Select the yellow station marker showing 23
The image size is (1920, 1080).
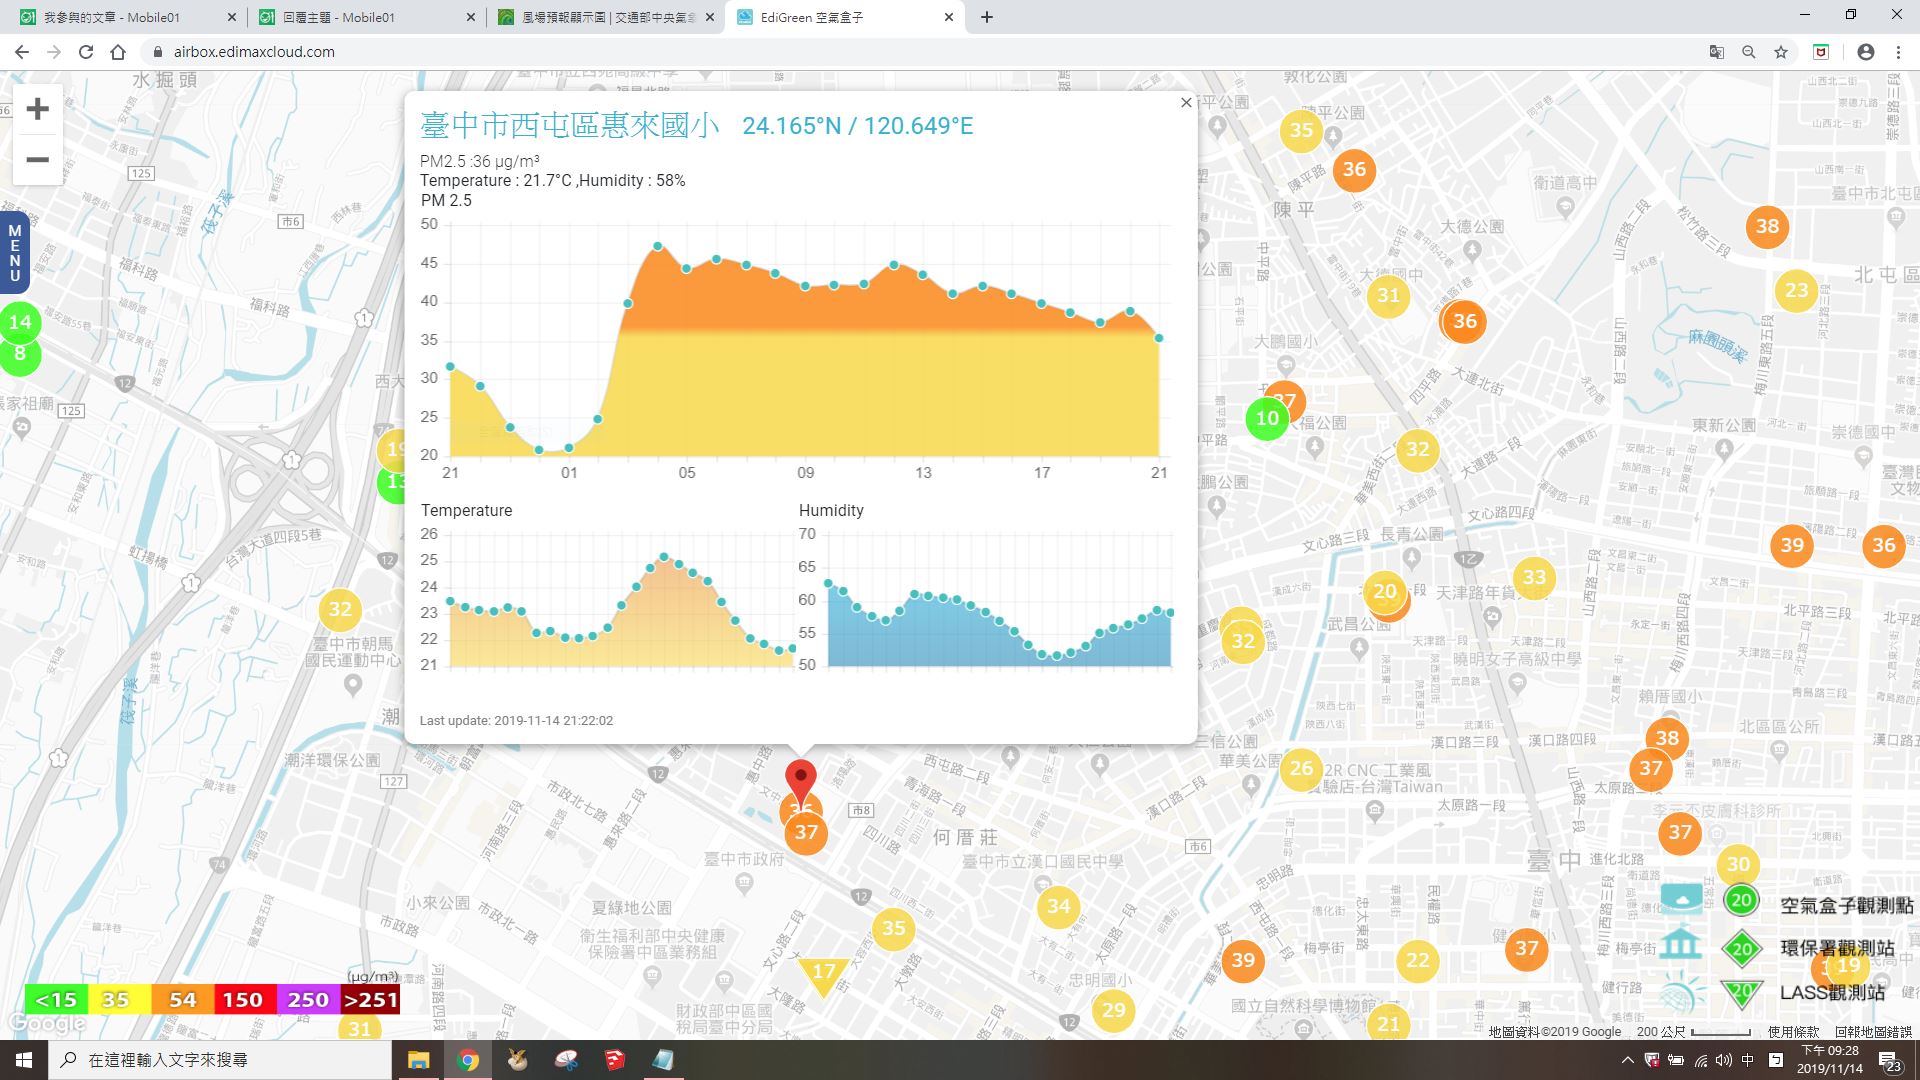point(1797,290)
